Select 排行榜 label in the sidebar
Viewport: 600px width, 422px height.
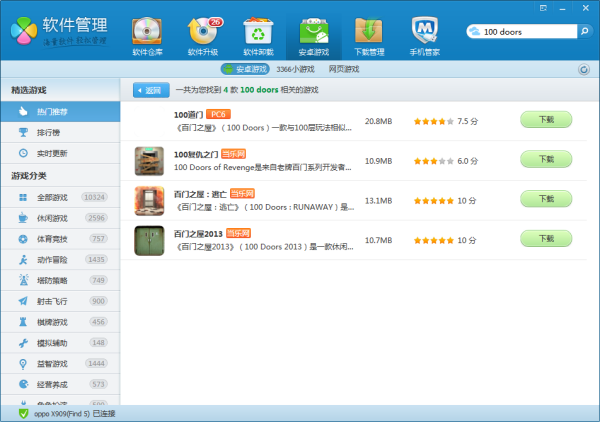48,133
